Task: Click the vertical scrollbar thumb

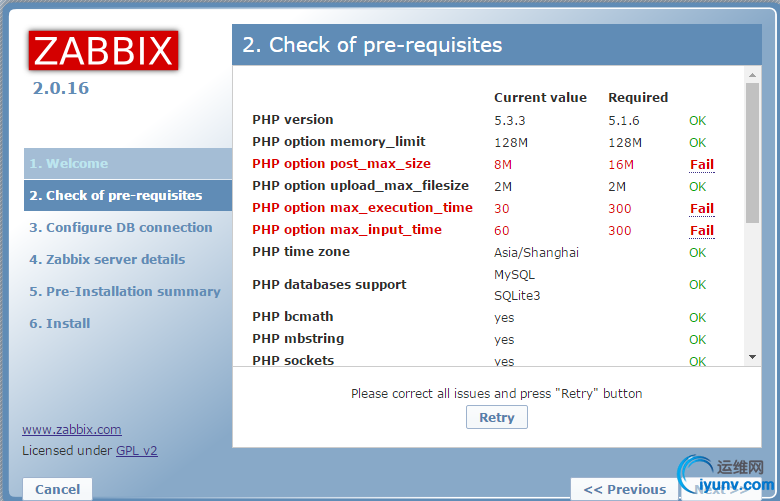Action: (x=752, y=153)
